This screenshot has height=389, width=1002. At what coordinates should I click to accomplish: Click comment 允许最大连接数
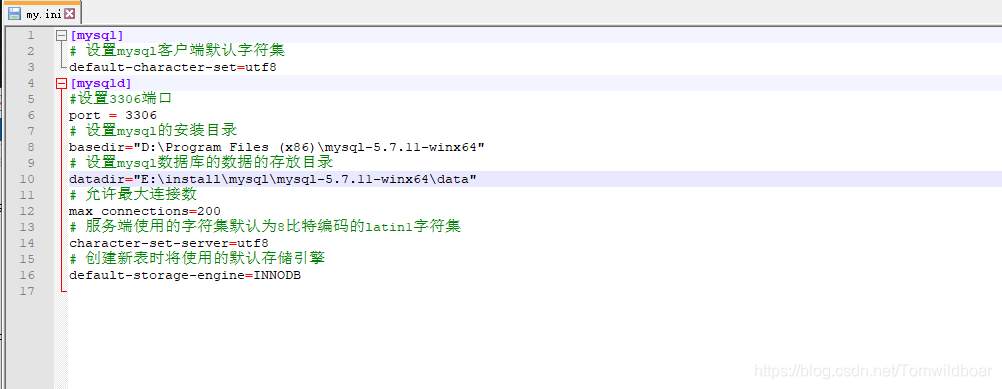coord(133,195)
